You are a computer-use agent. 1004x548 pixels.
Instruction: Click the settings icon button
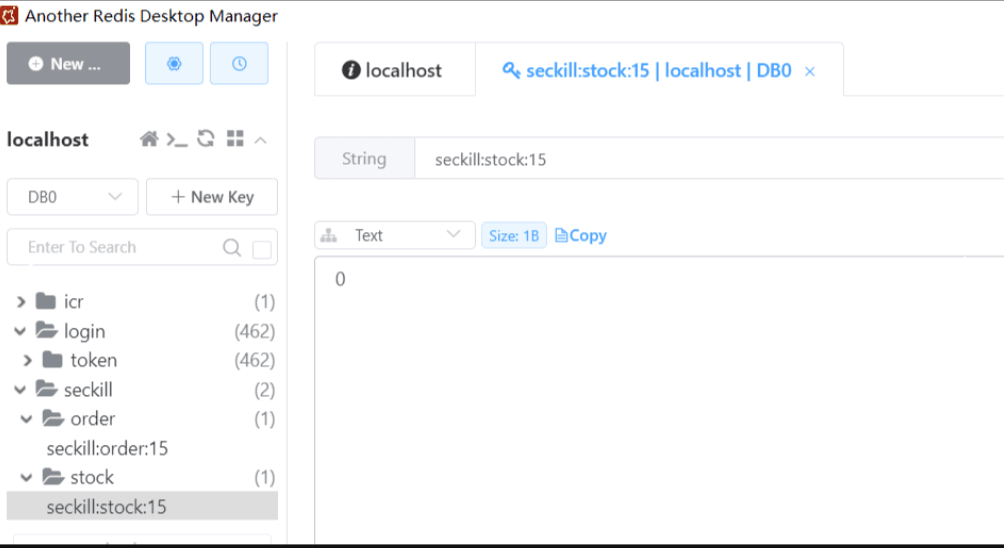[x=174, y=63]
